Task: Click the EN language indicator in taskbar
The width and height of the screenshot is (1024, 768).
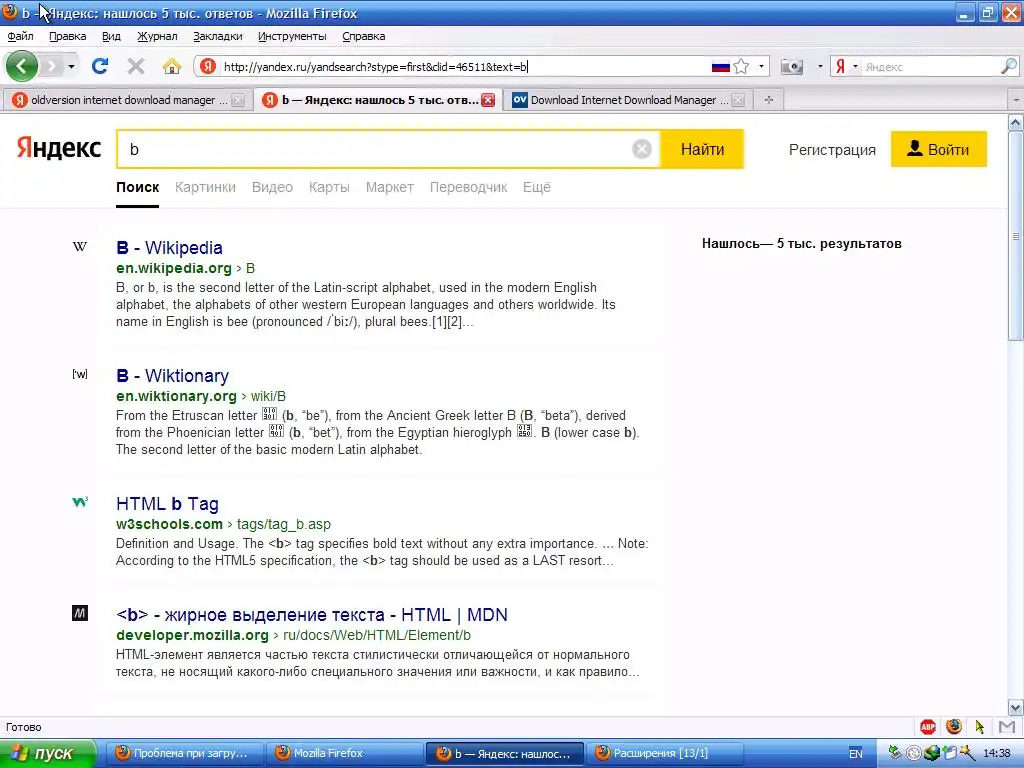Action: pyautogui.click(x=856, y=754)
